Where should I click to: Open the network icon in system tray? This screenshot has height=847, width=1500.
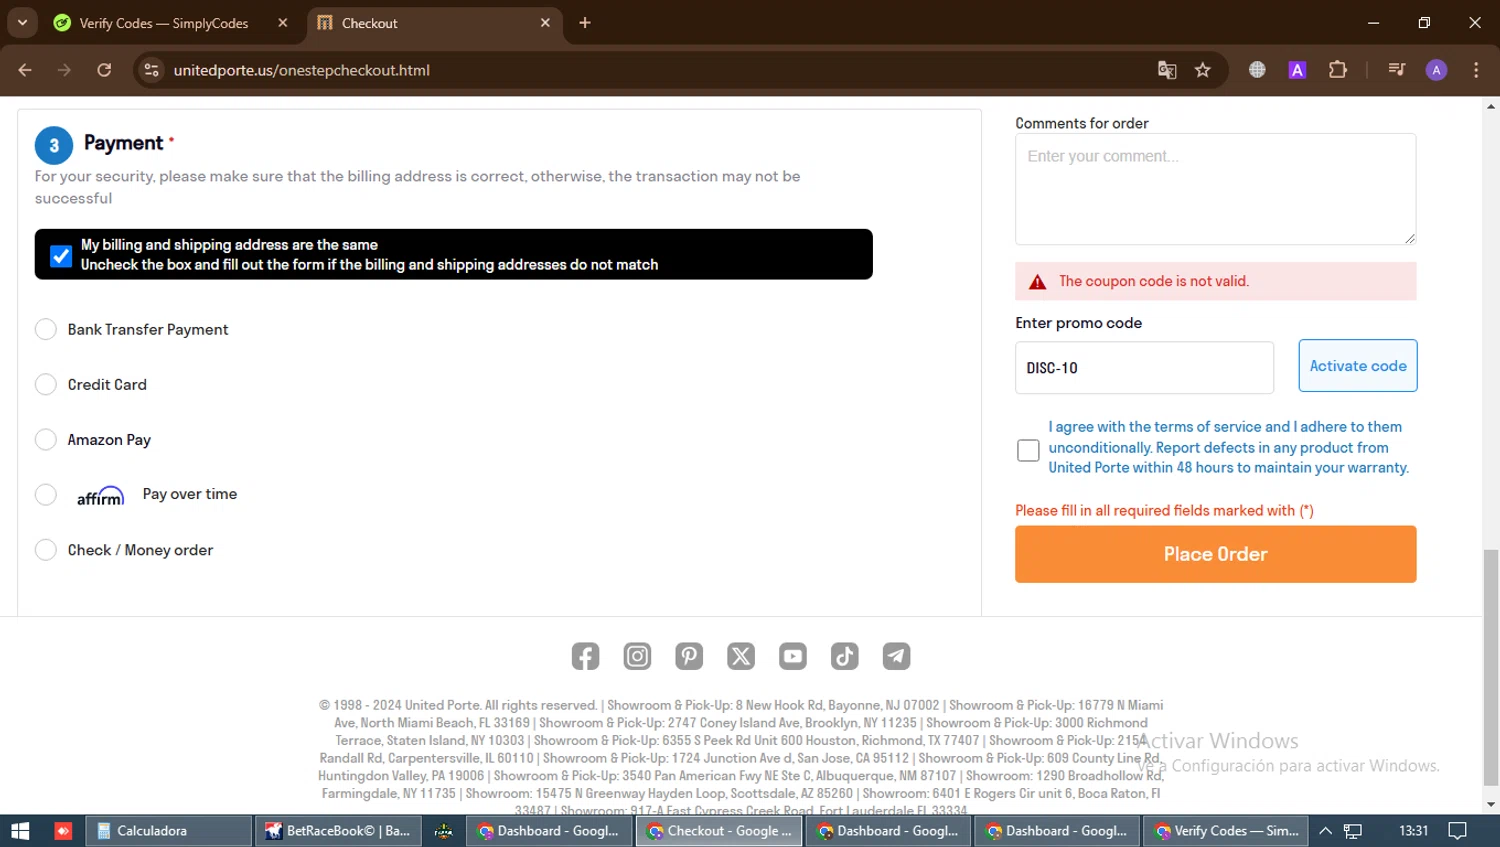click(1353, 831)
